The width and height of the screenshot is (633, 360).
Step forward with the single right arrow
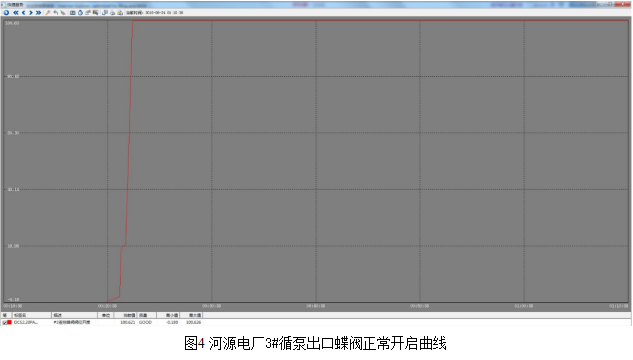(31, 13)
